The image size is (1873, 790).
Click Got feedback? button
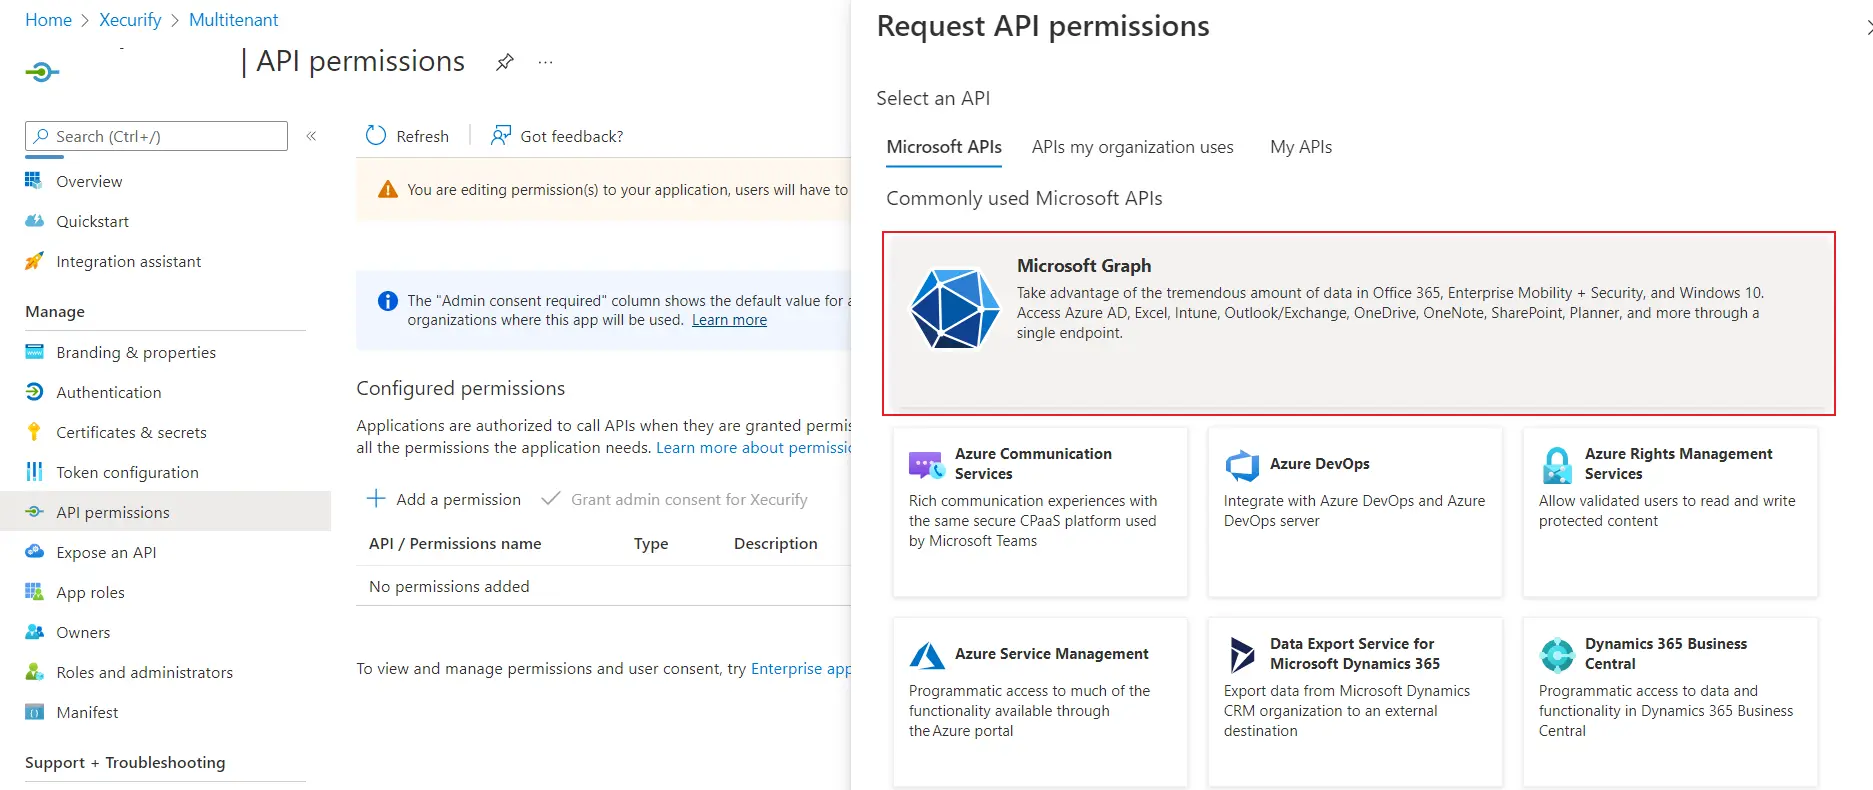556,136
